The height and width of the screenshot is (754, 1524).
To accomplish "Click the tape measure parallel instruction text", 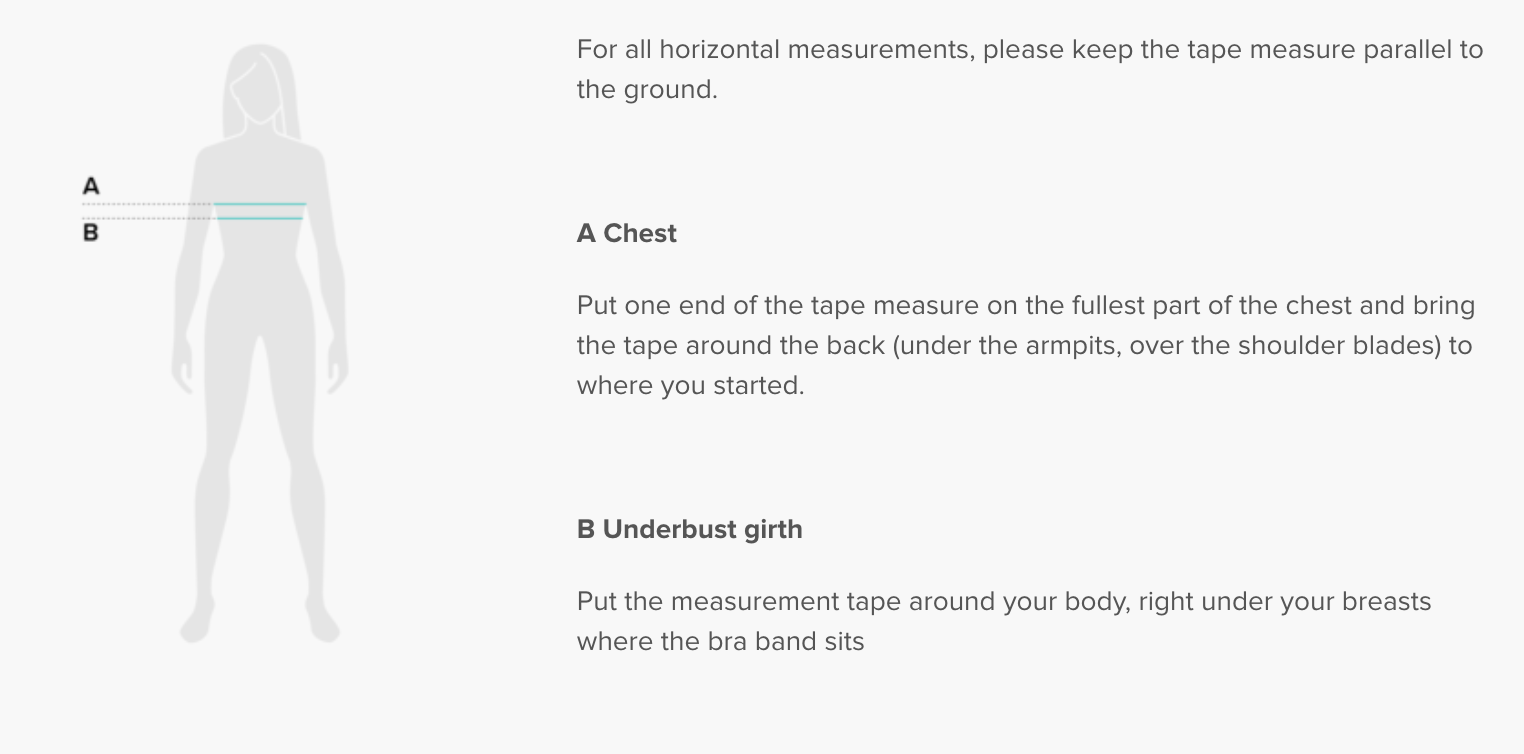I will click(x=1029, y=69).
